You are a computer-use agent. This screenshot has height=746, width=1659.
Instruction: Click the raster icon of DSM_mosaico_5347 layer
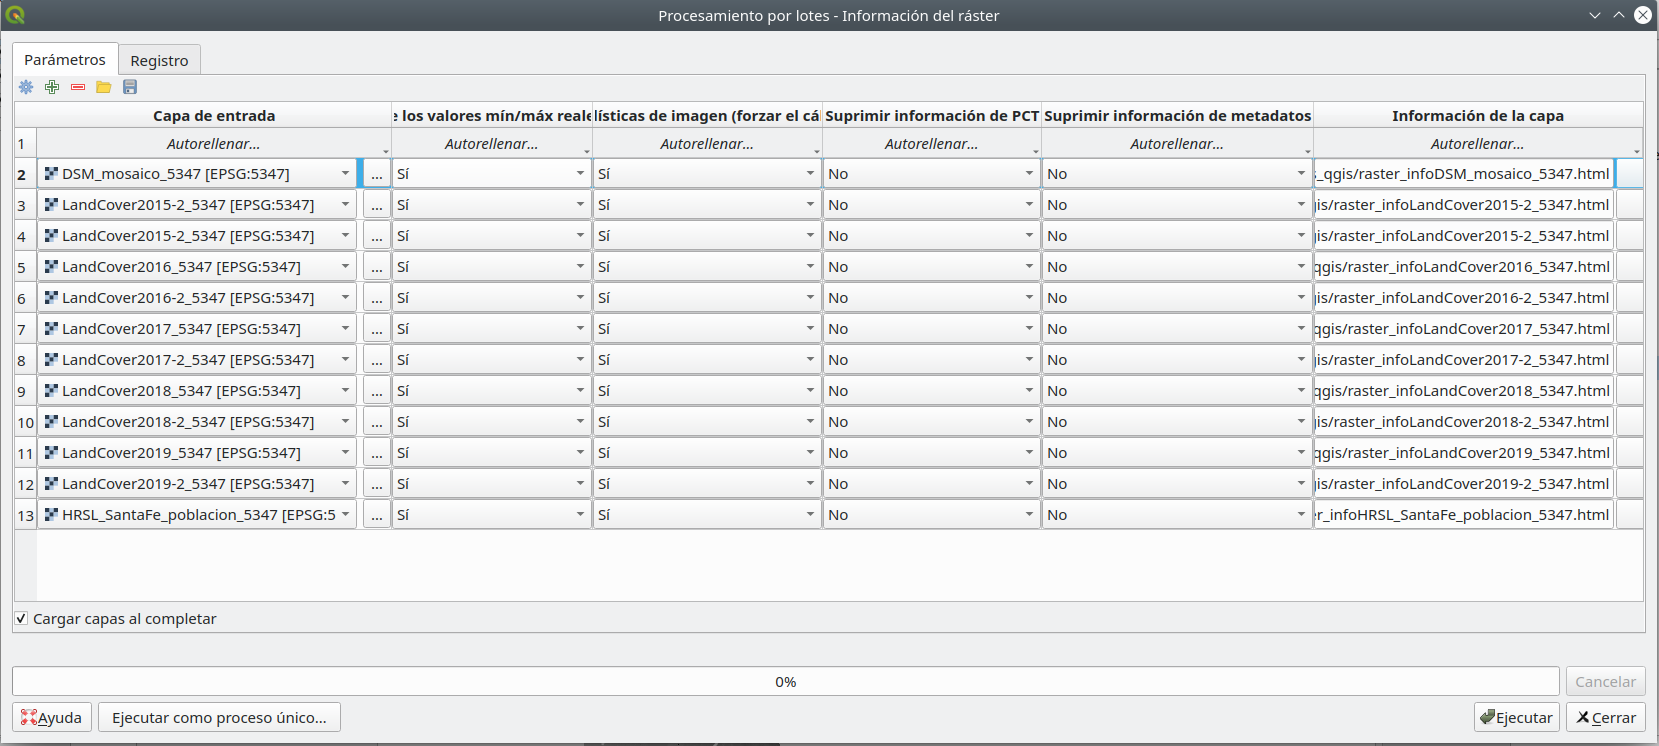51,174
